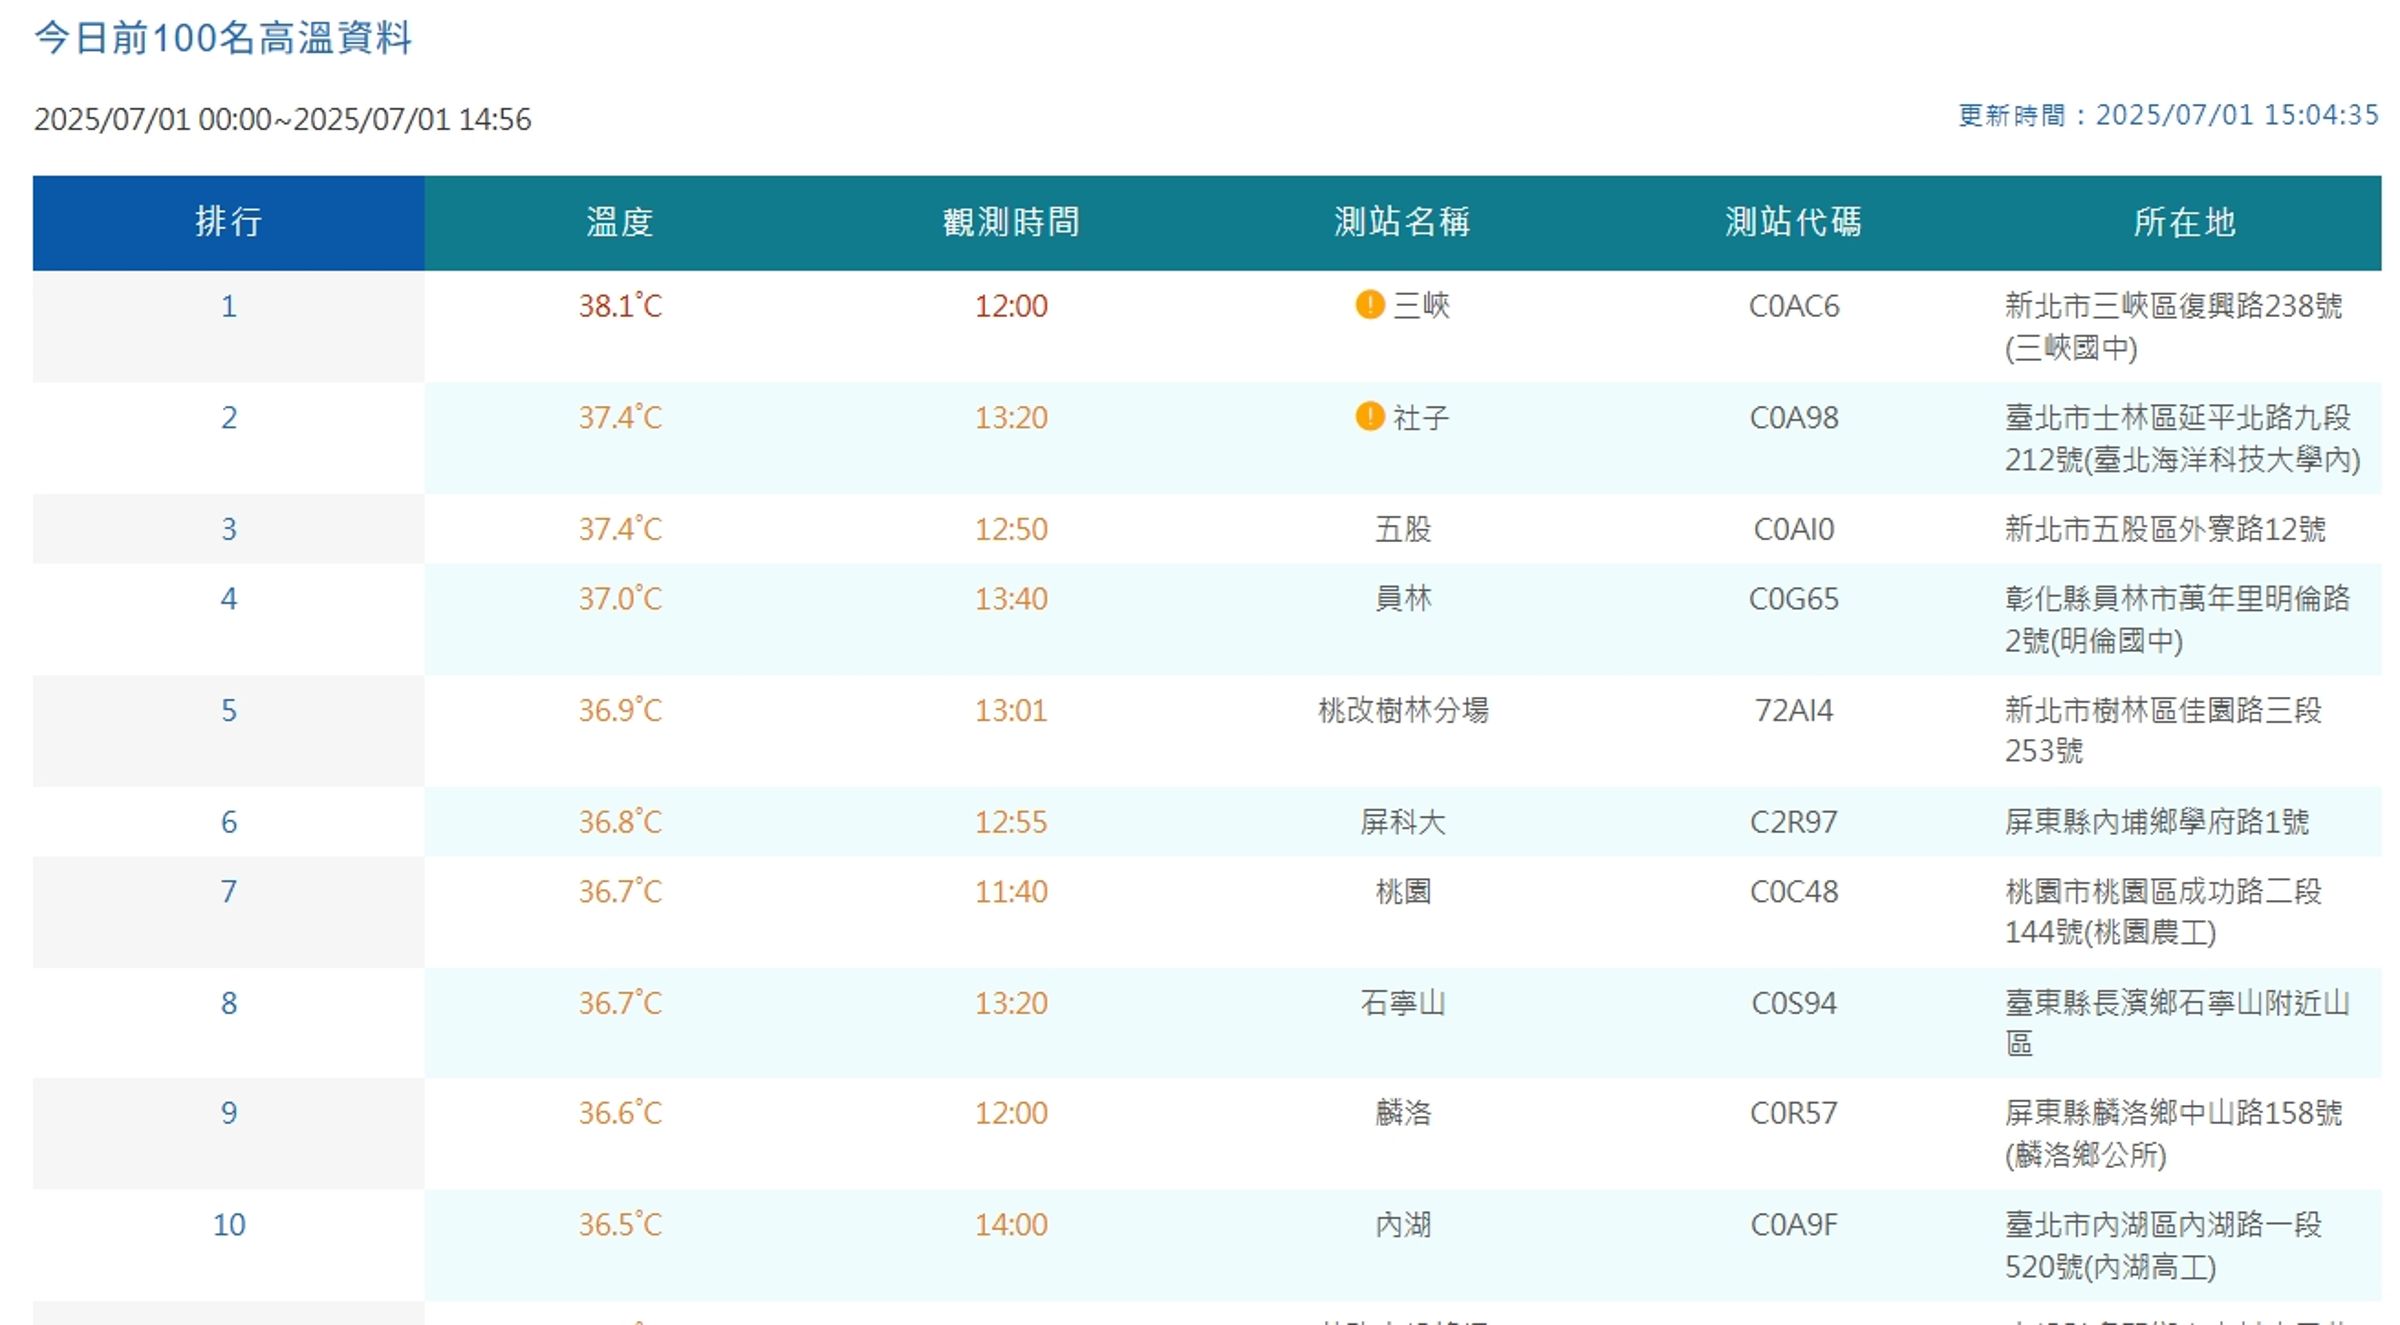The image size is (2400, 1325).
Task: Click station code C0S94
Action: [1794, 1003]
